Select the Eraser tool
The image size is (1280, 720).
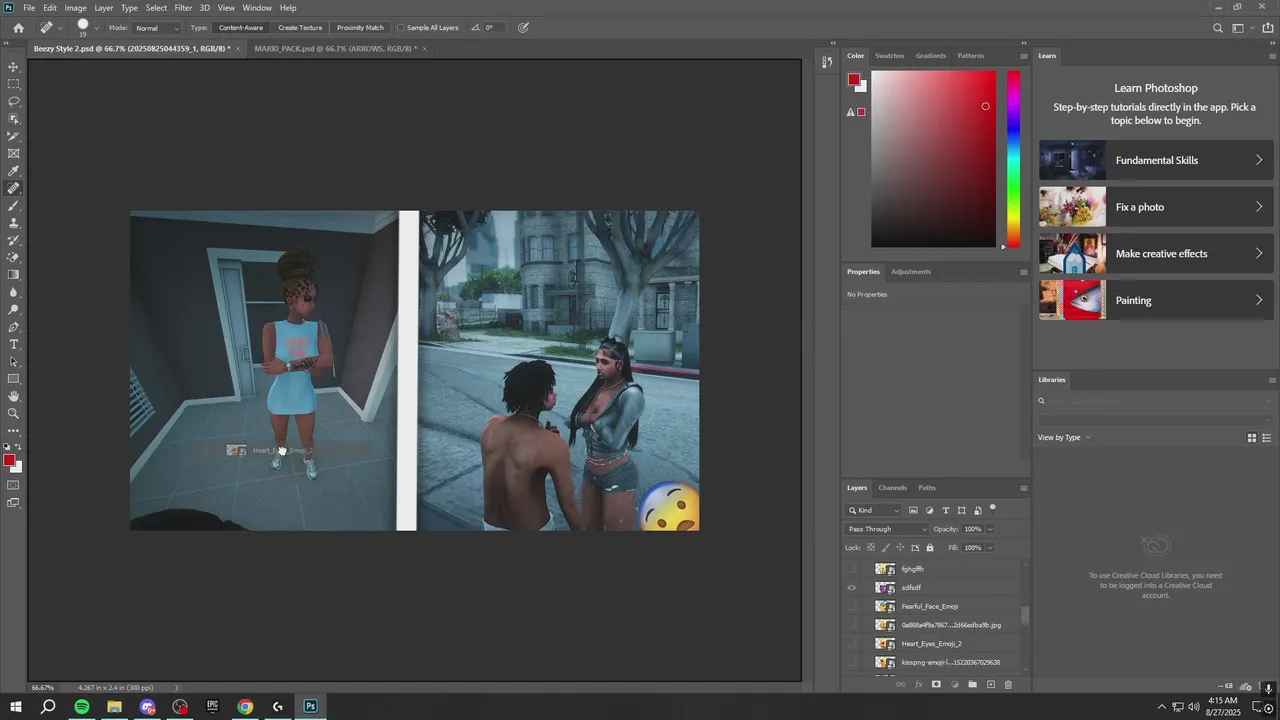point(14,257)
